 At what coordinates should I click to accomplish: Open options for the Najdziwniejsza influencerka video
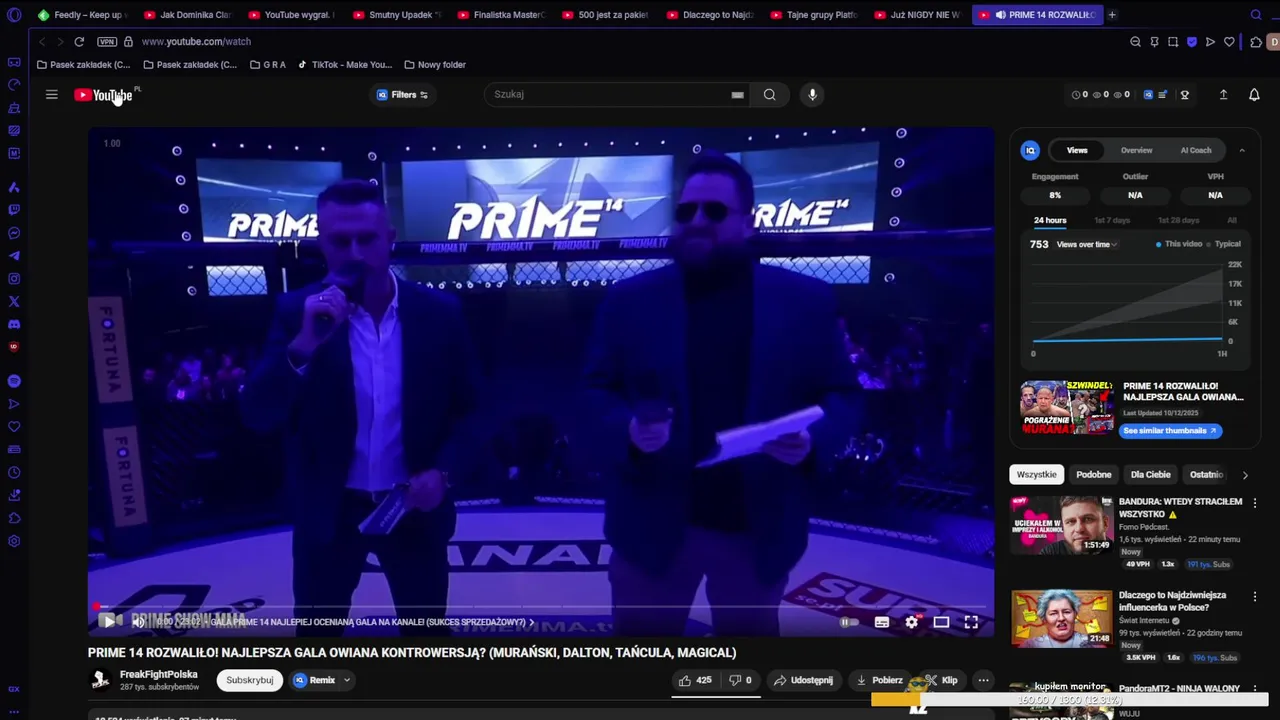click(1254, 596)
